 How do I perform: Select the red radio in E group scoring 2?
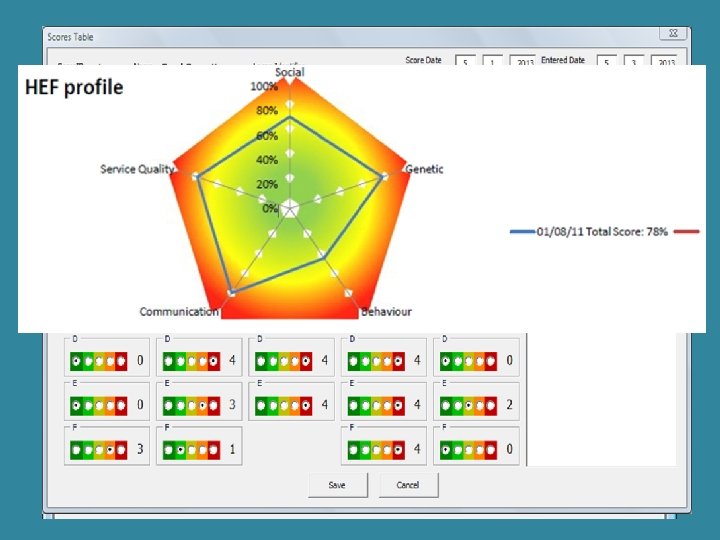[x=490, y=405]
